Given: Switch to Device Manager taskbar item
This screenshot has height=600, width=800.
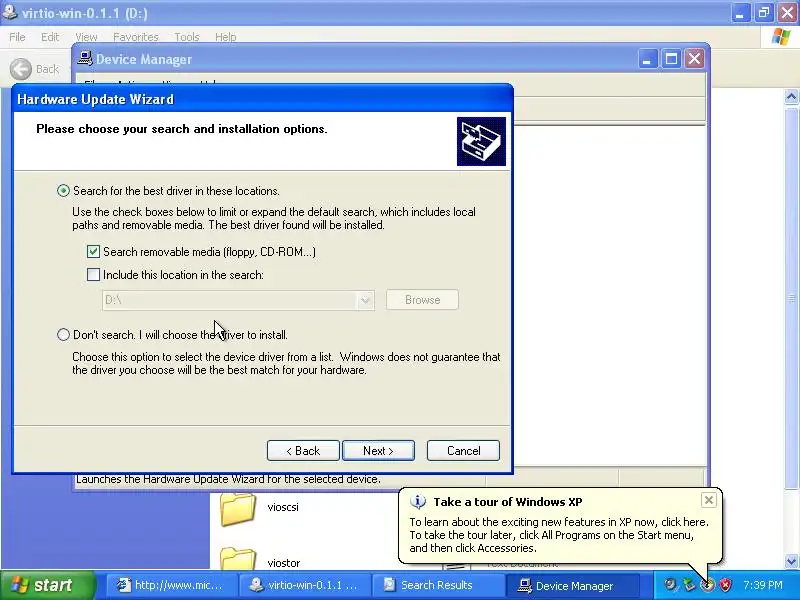Looking at the screenshot, I should point(571,585).
